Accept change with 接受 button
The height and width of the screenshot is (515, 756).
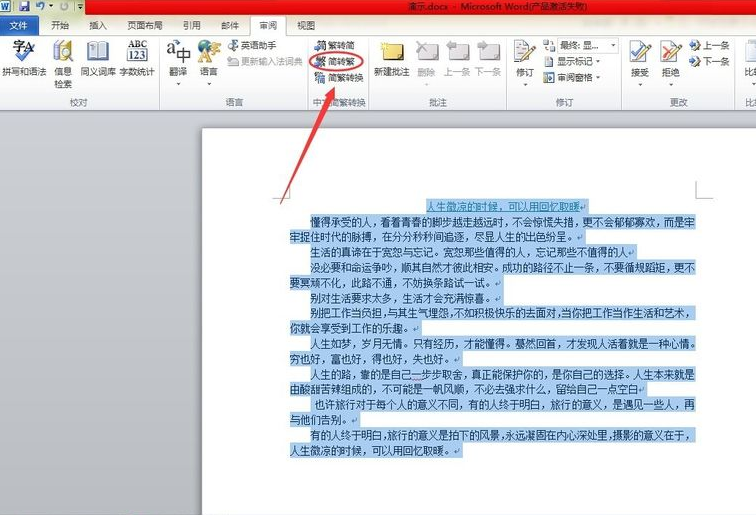click(640, 58)
